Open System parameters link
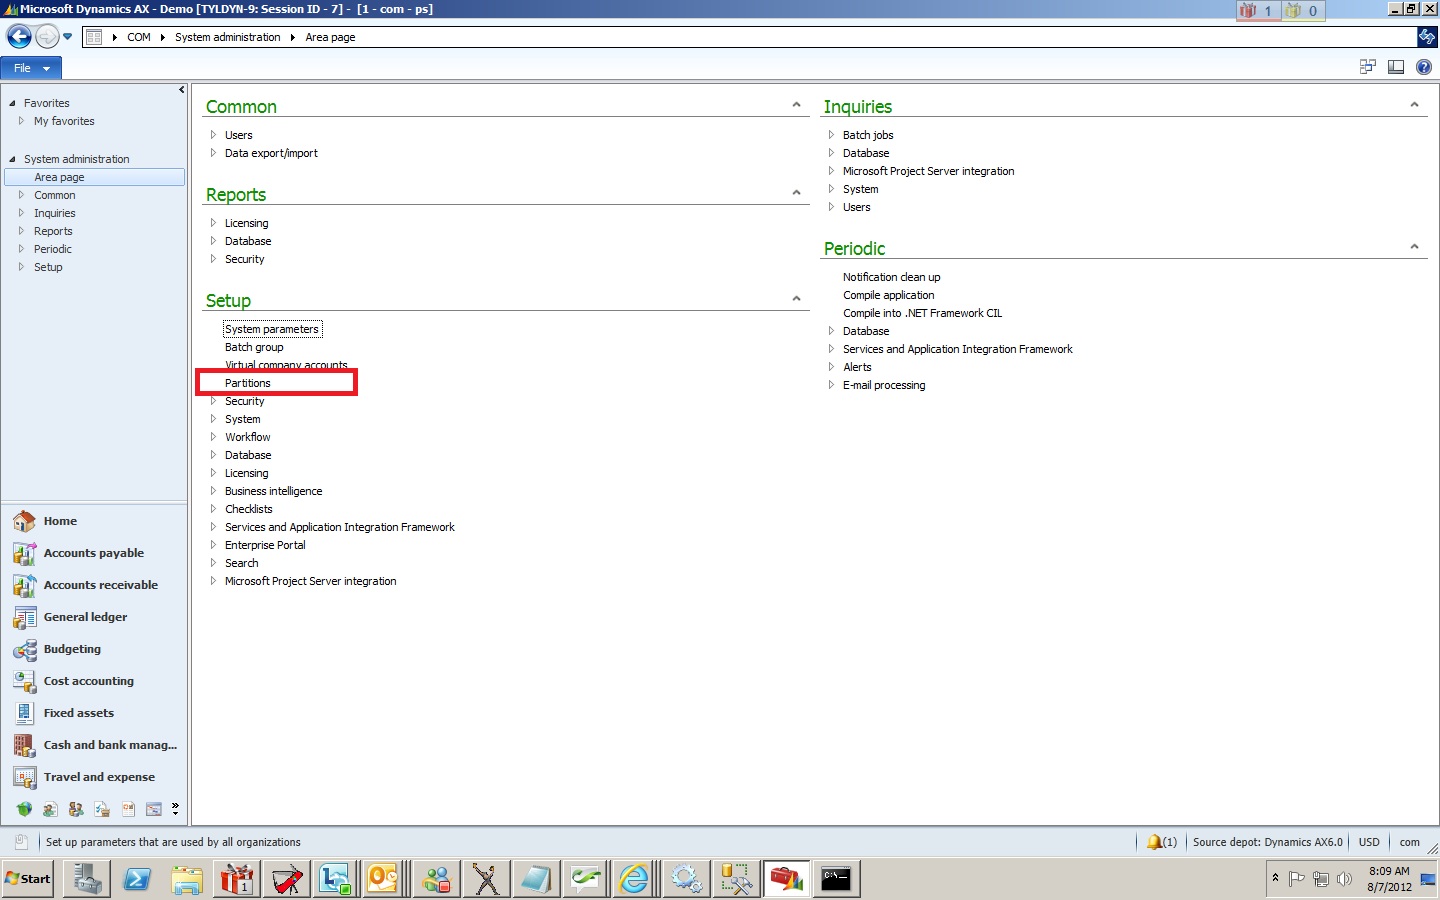Screen dimensions: 1440x900 (x=272, y=329)
